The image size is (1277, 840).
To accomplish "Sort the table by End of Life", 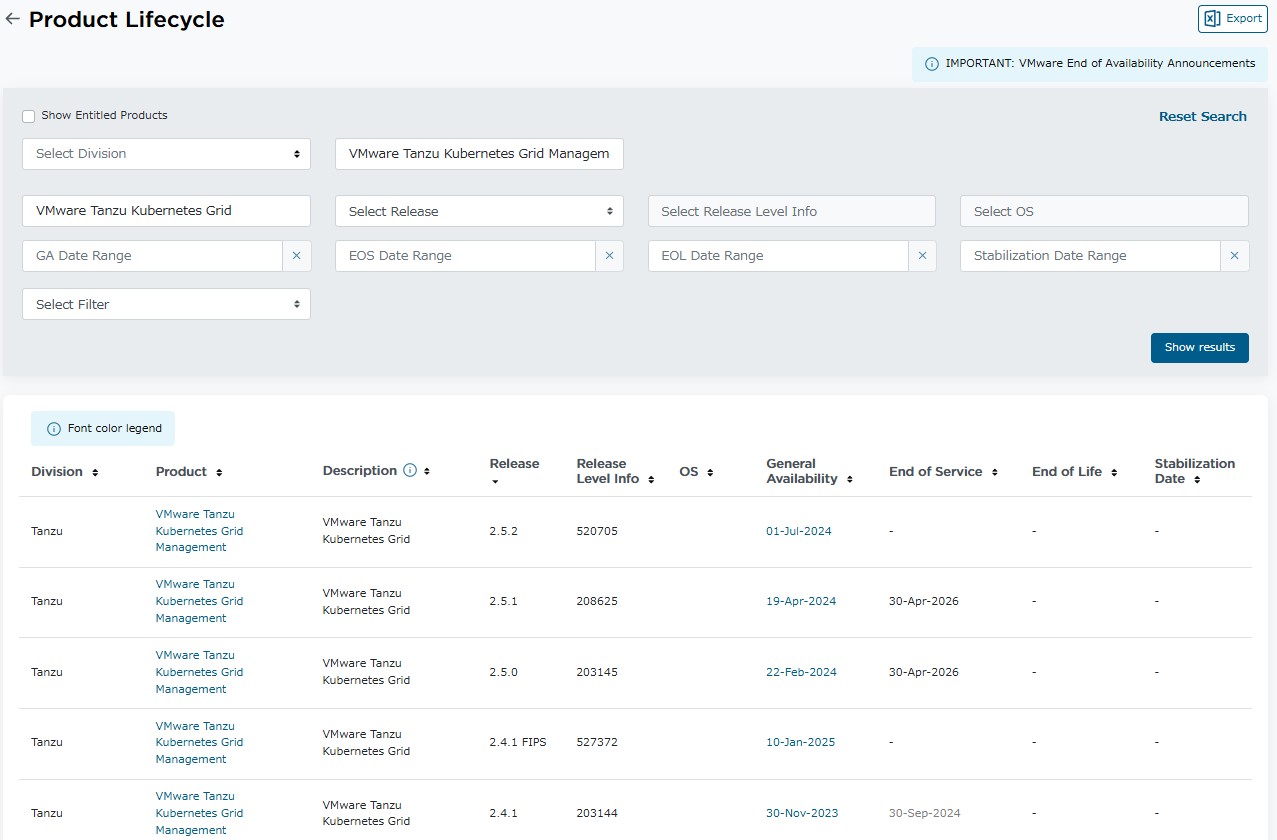I will coord(1114,472).
